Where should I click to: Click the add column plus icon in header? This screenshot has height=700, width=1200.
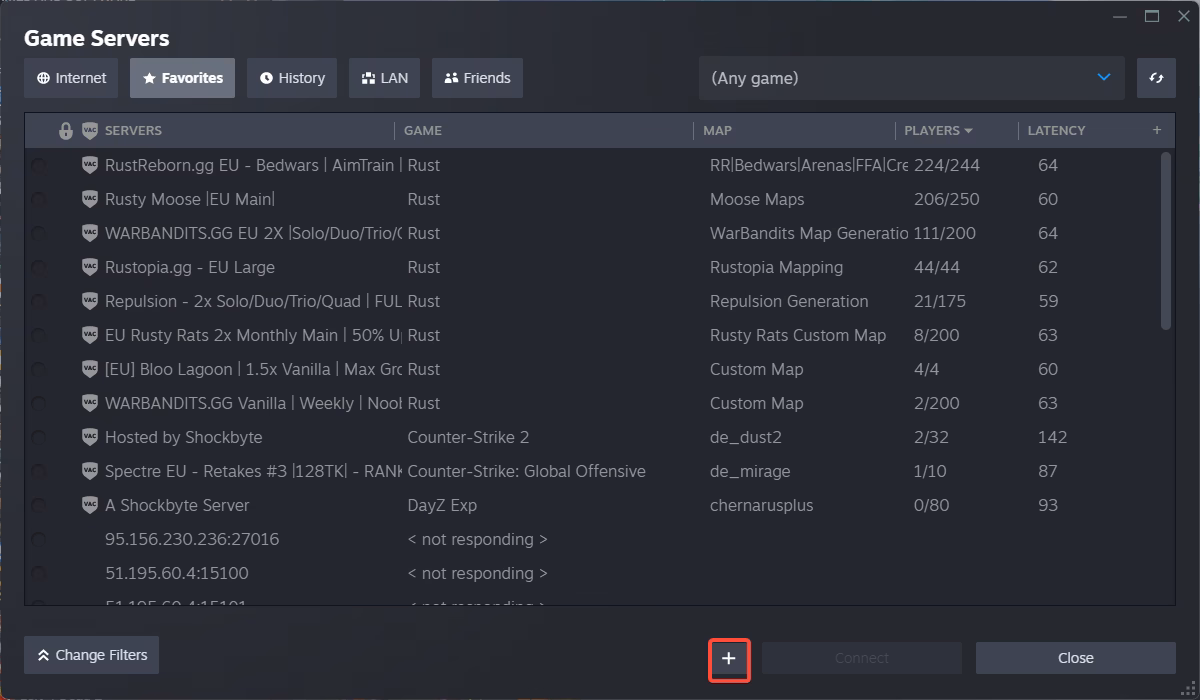pos(1157,130)
